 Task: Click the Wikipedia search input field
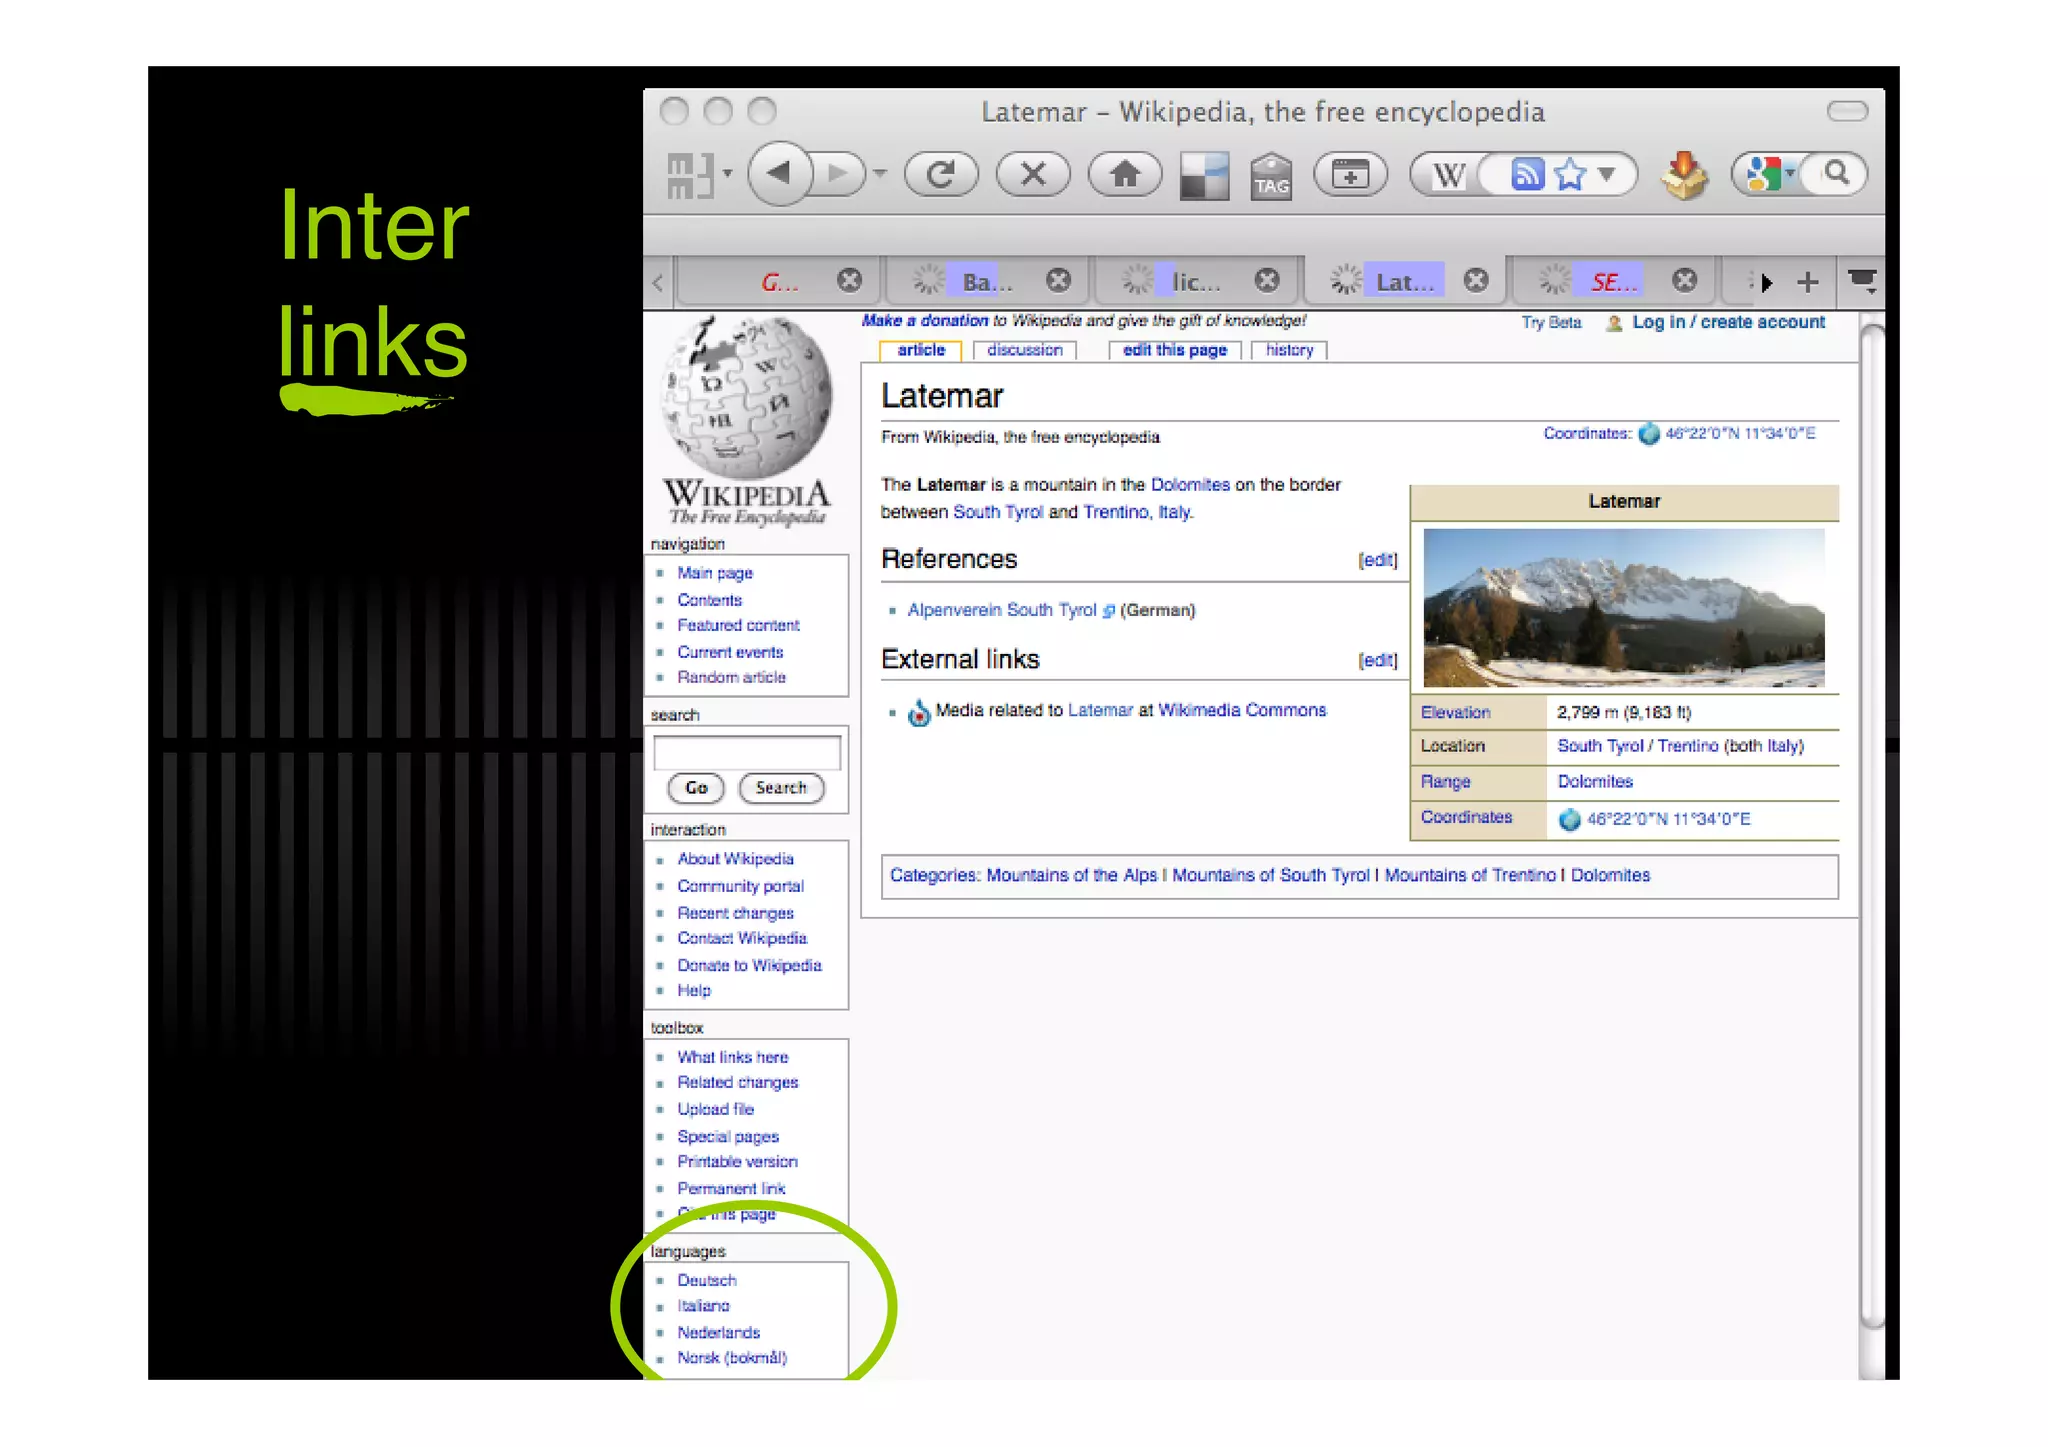746,752
